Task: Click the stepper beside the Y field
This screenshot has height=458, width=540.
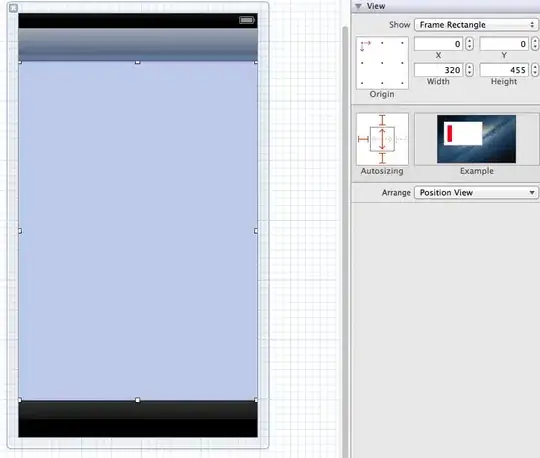Action: [535, 44]
